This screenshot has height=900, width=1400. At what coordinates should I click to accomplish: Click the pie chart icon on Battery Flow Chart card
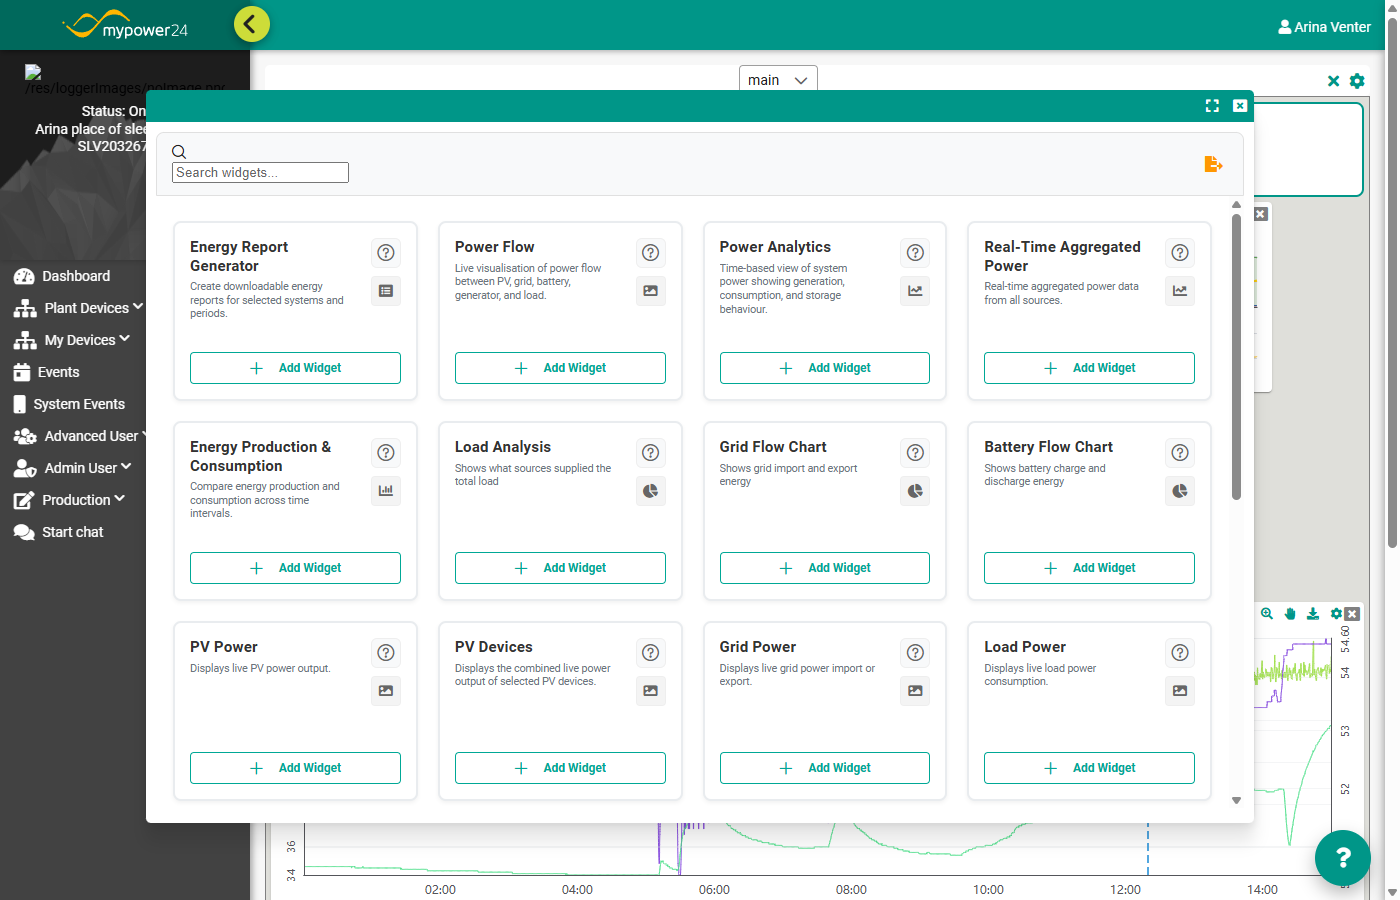coord(1180,491)
